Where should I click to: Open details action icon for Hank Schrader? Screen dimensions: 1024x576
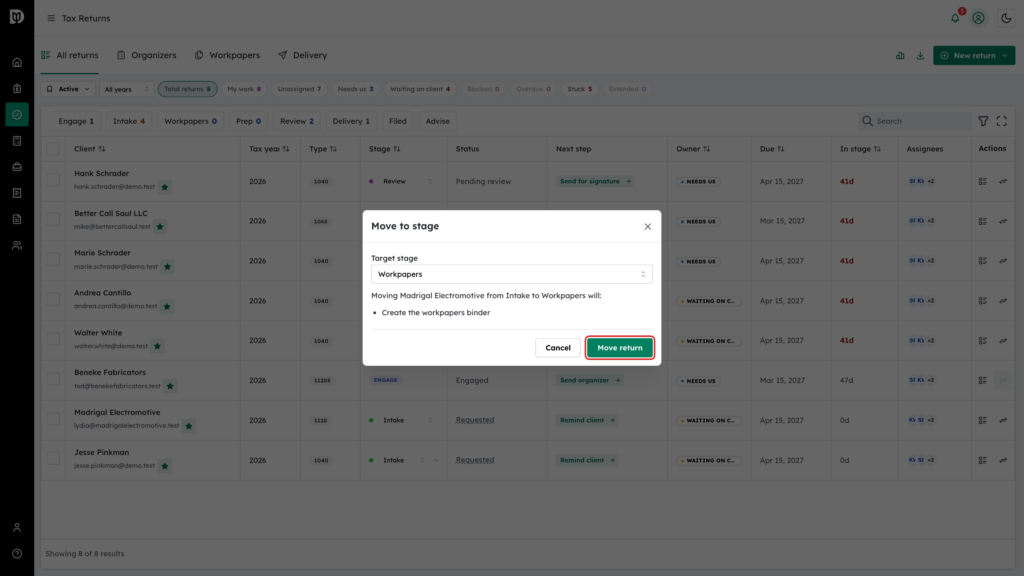[983, 182]
